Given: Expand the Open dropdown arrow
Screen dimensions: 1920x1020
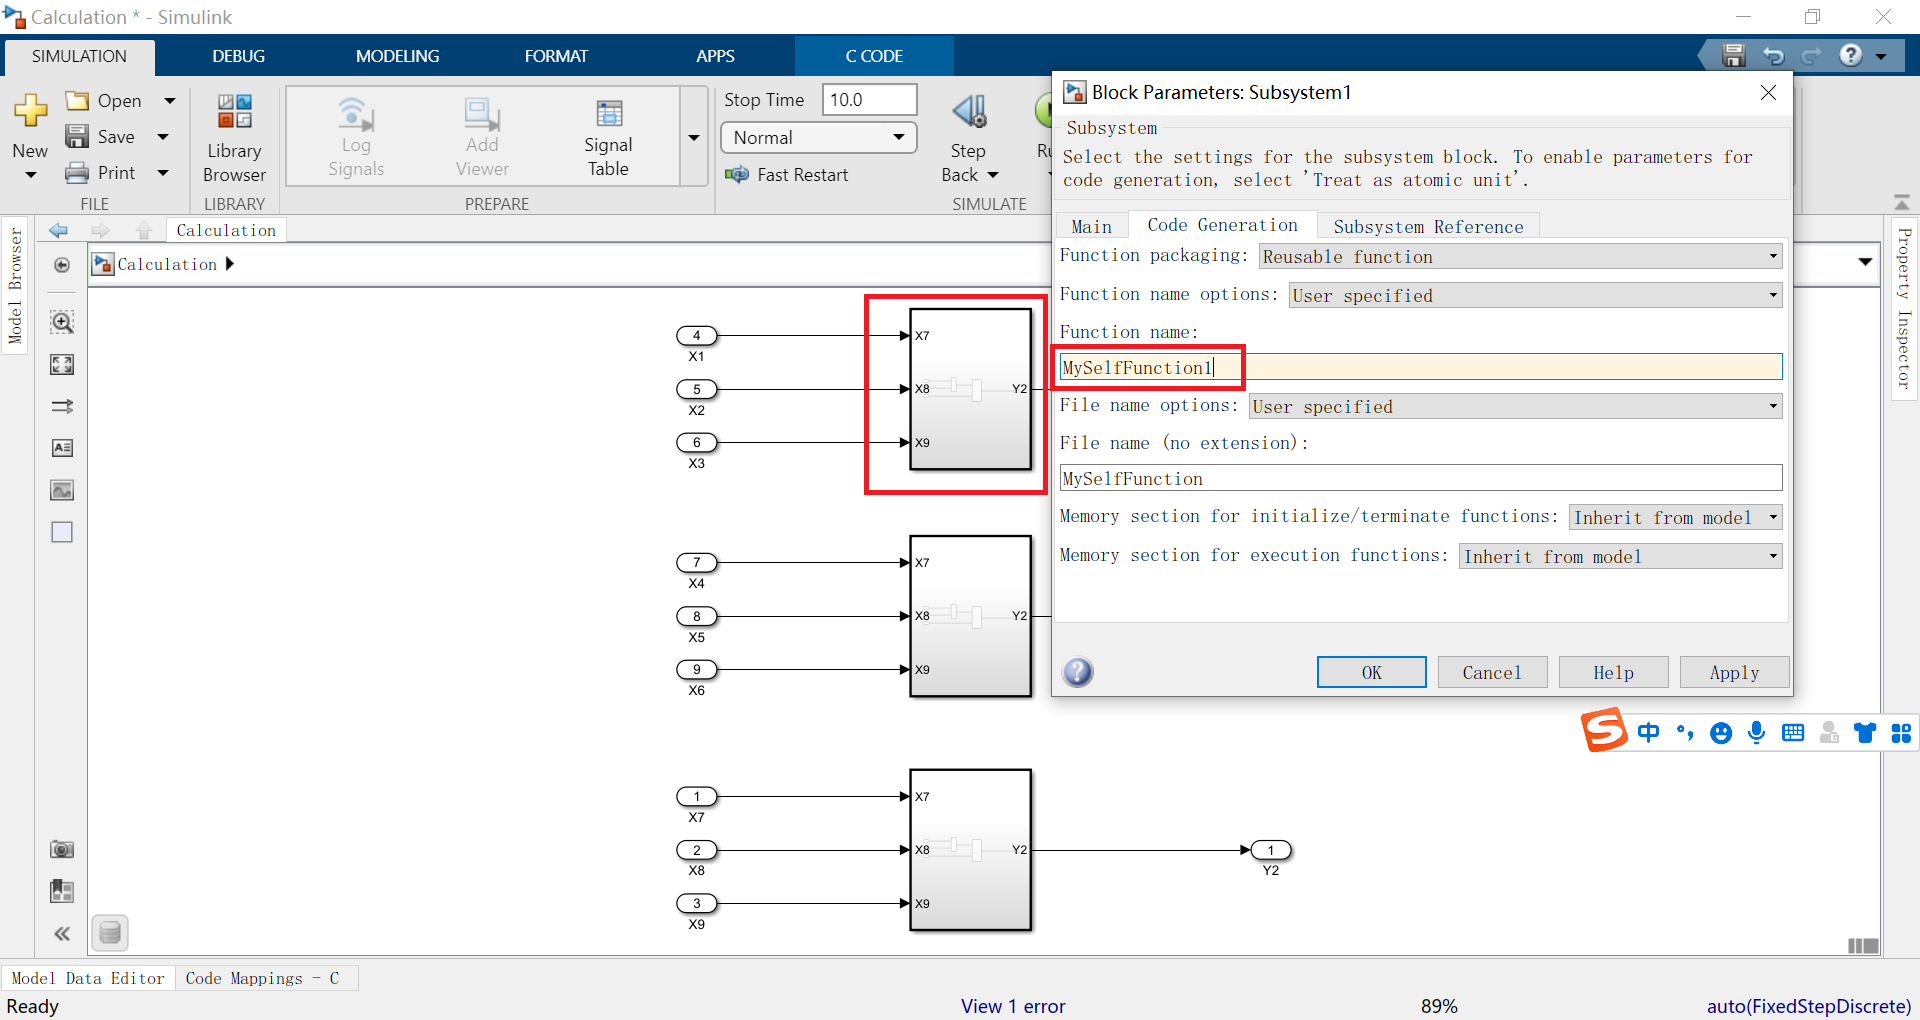Looking at the screenshot, I should (170, 100).
